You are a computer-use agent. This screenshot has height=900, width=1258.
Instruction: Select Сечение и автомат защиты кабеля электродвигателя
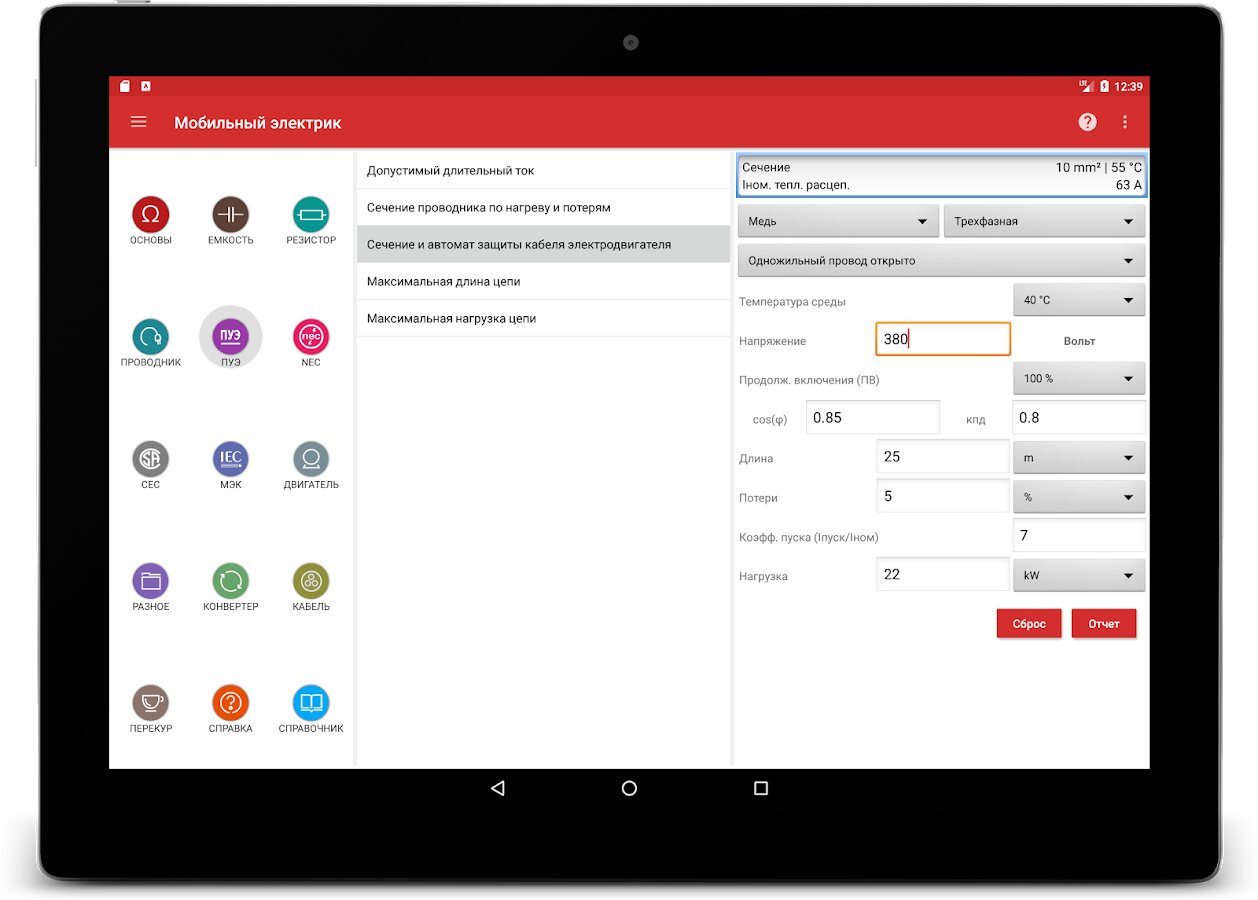tap(543, 244)
